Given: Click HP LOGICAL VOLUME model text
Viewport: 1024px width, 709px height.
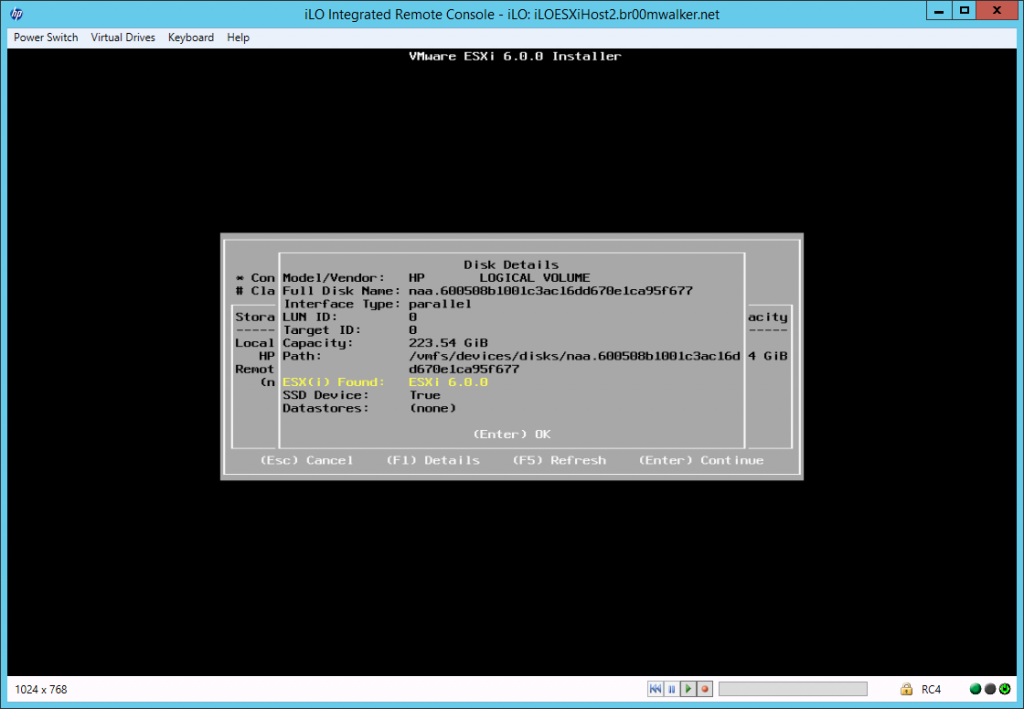Looking at the screenshot, I should [500, 277].
